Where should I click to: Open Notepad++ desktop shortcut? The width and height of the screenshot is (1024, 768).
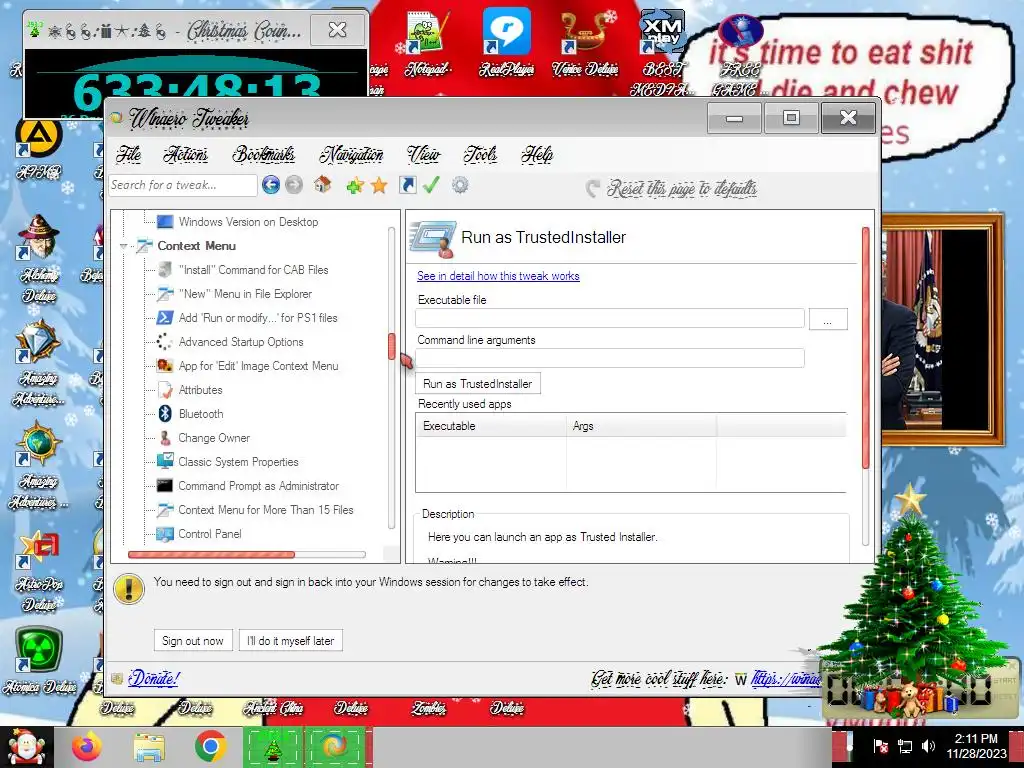426,44
